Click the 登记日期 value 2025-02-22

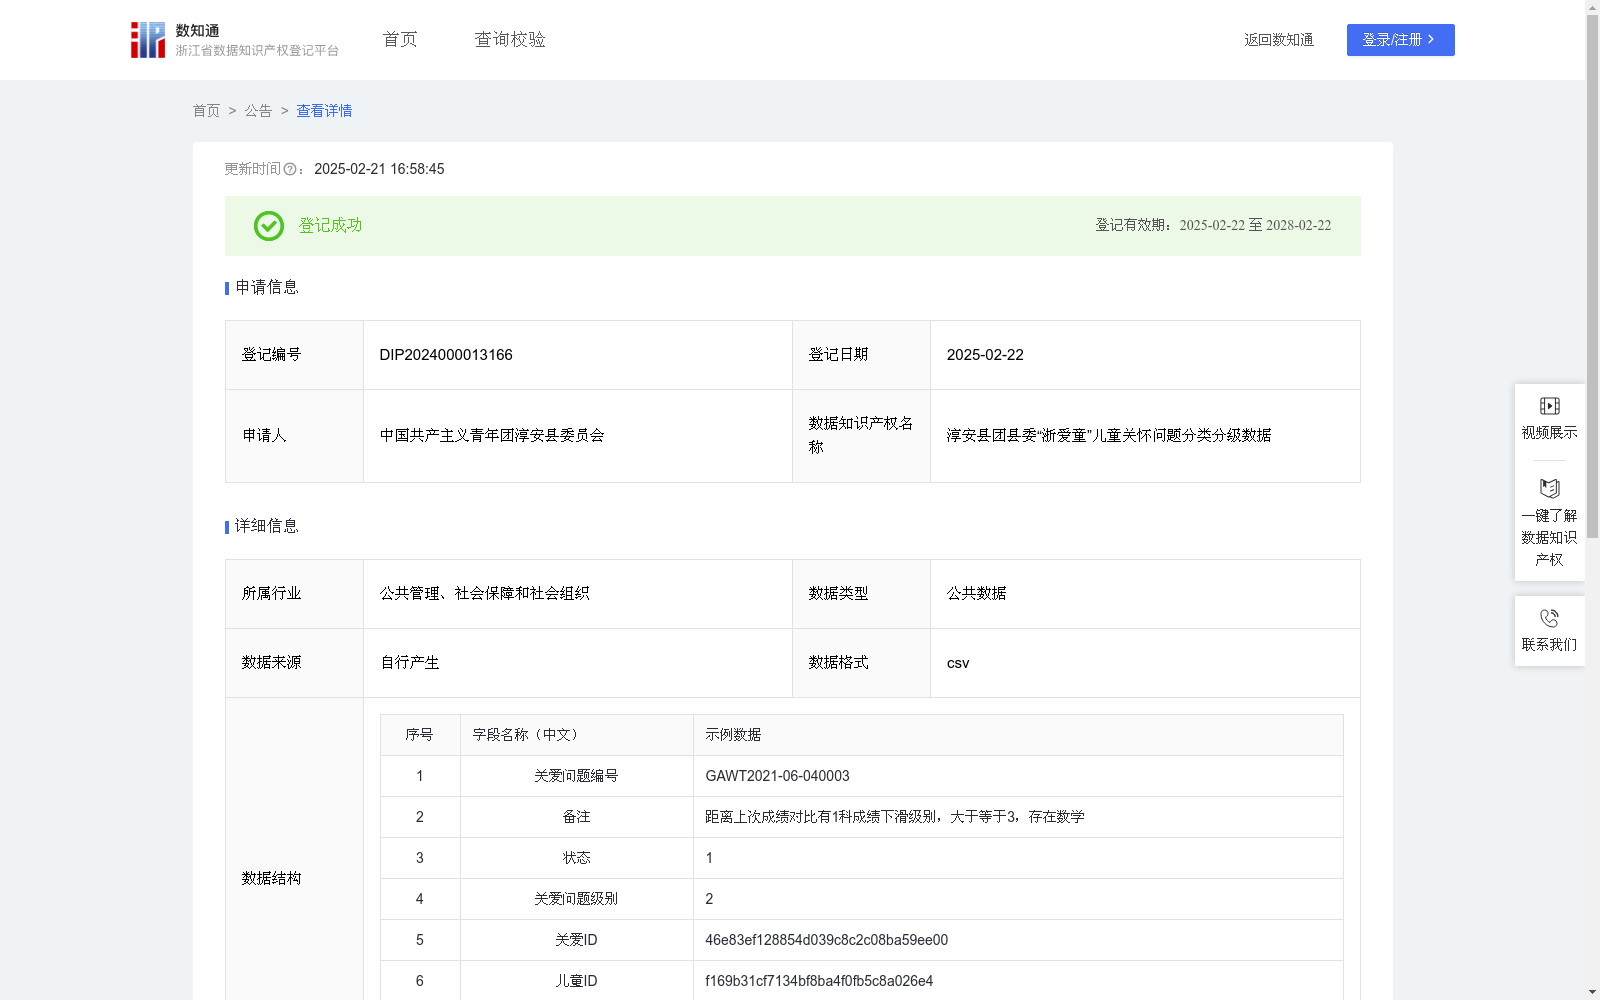click(985, 355)
